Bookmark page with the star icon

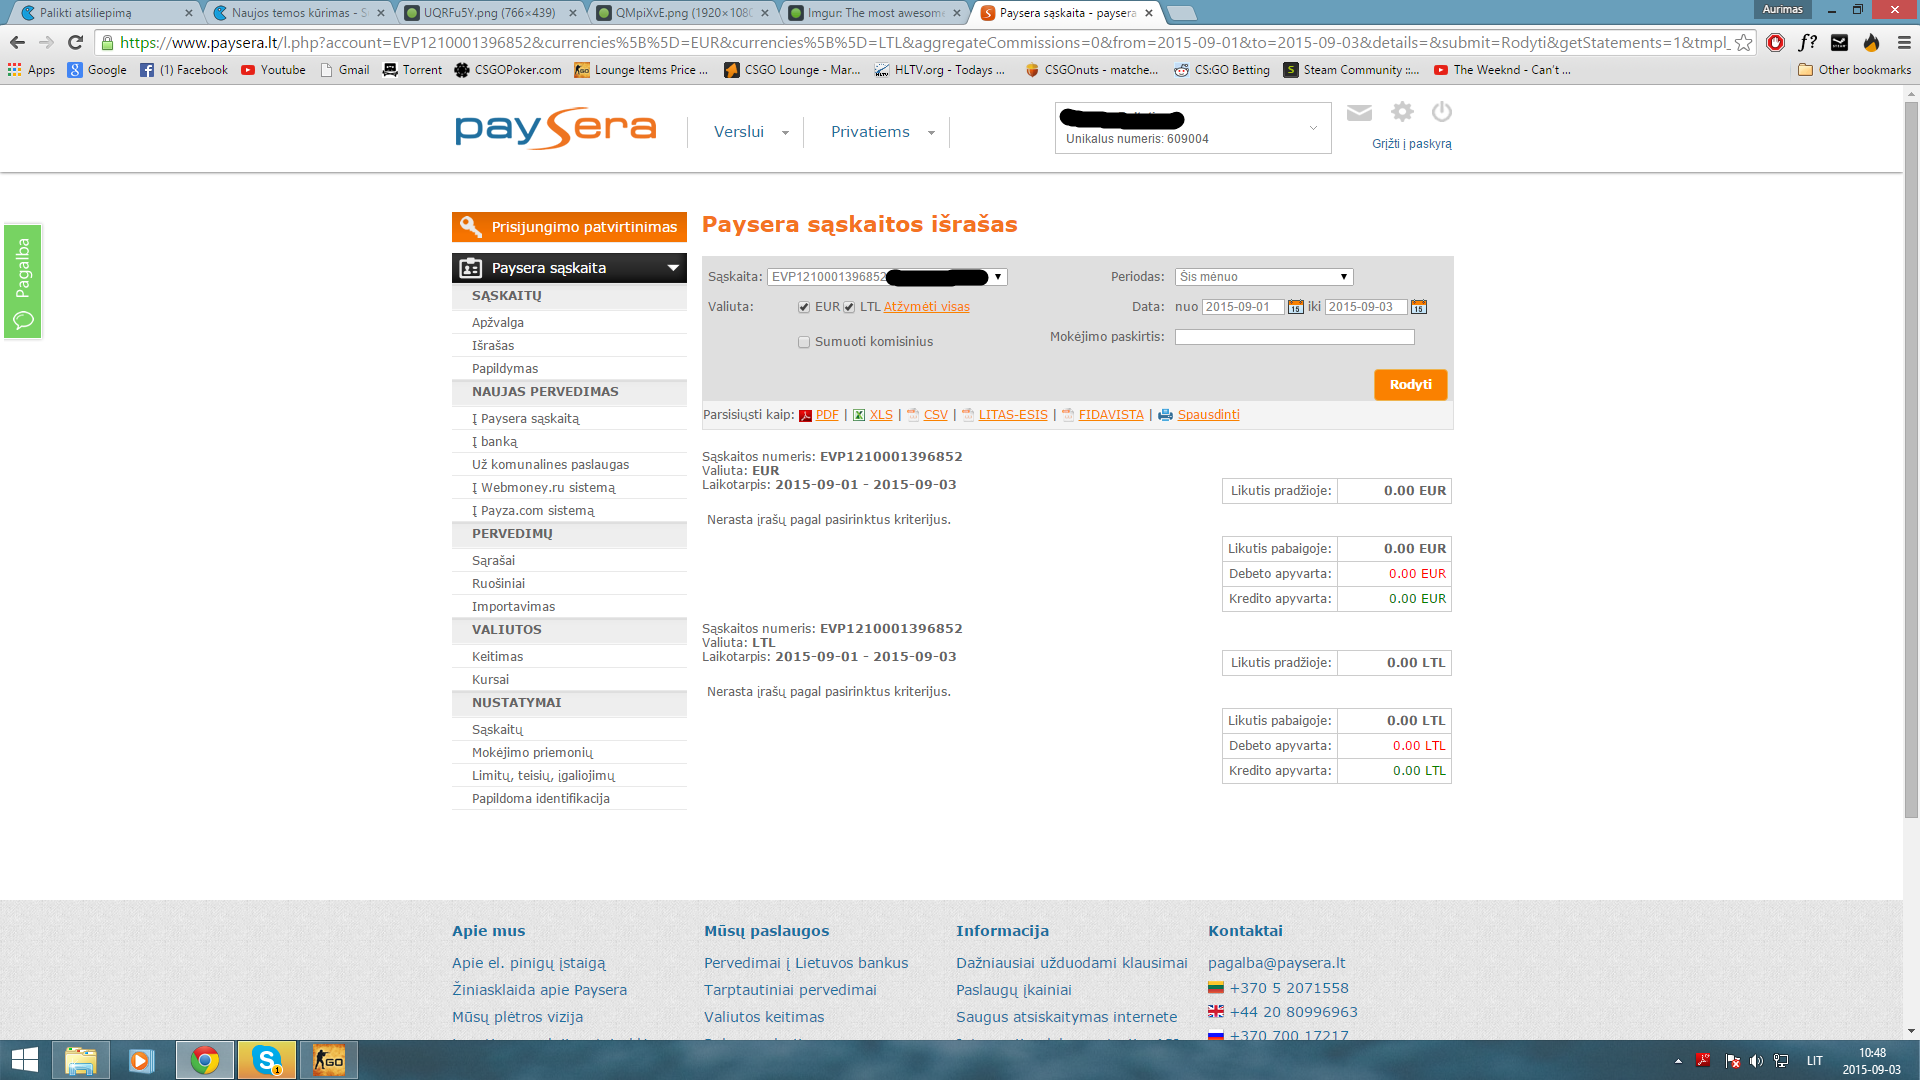(x=1743, y=42)
